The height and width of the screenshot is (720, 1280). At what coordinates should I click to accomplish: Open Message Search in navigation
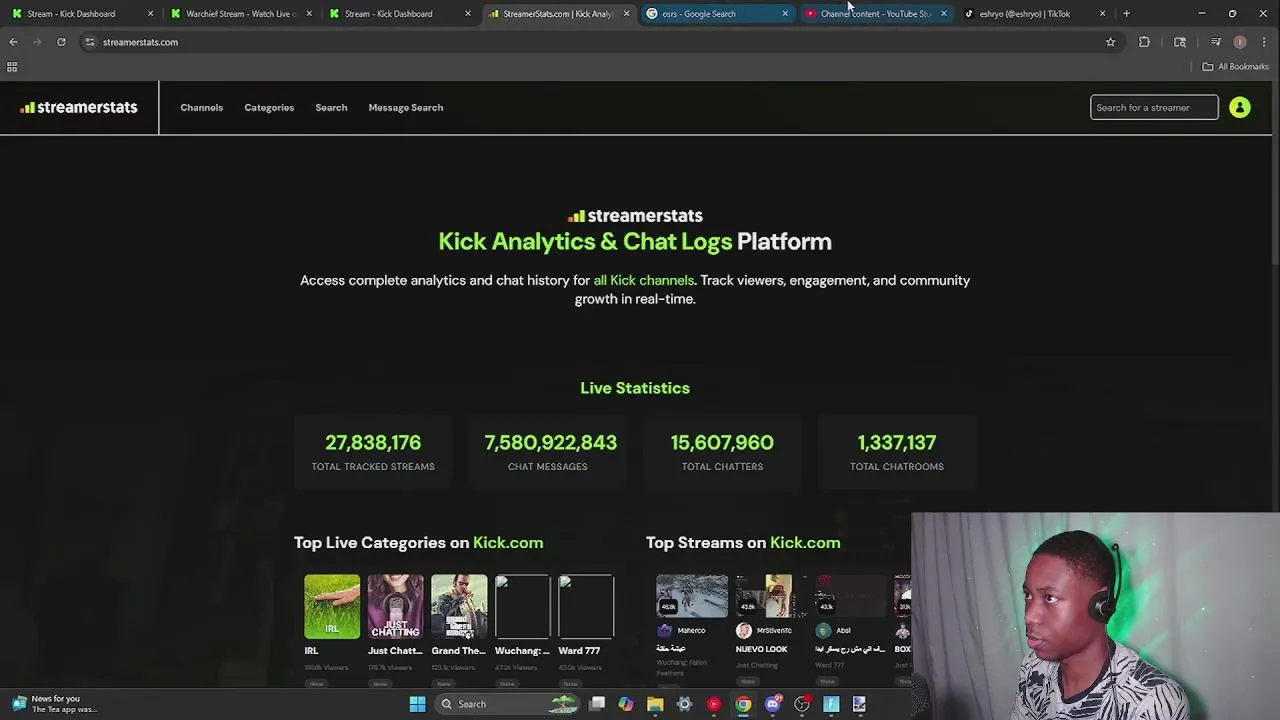406,108
